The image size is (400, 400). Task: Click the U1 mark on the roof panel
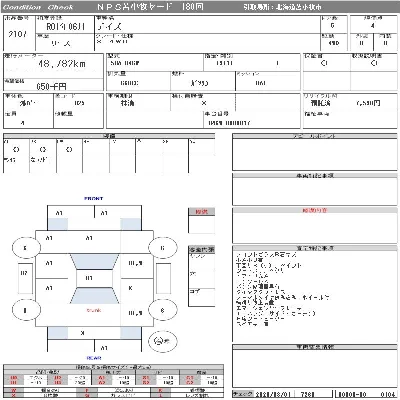coord(89,278)
